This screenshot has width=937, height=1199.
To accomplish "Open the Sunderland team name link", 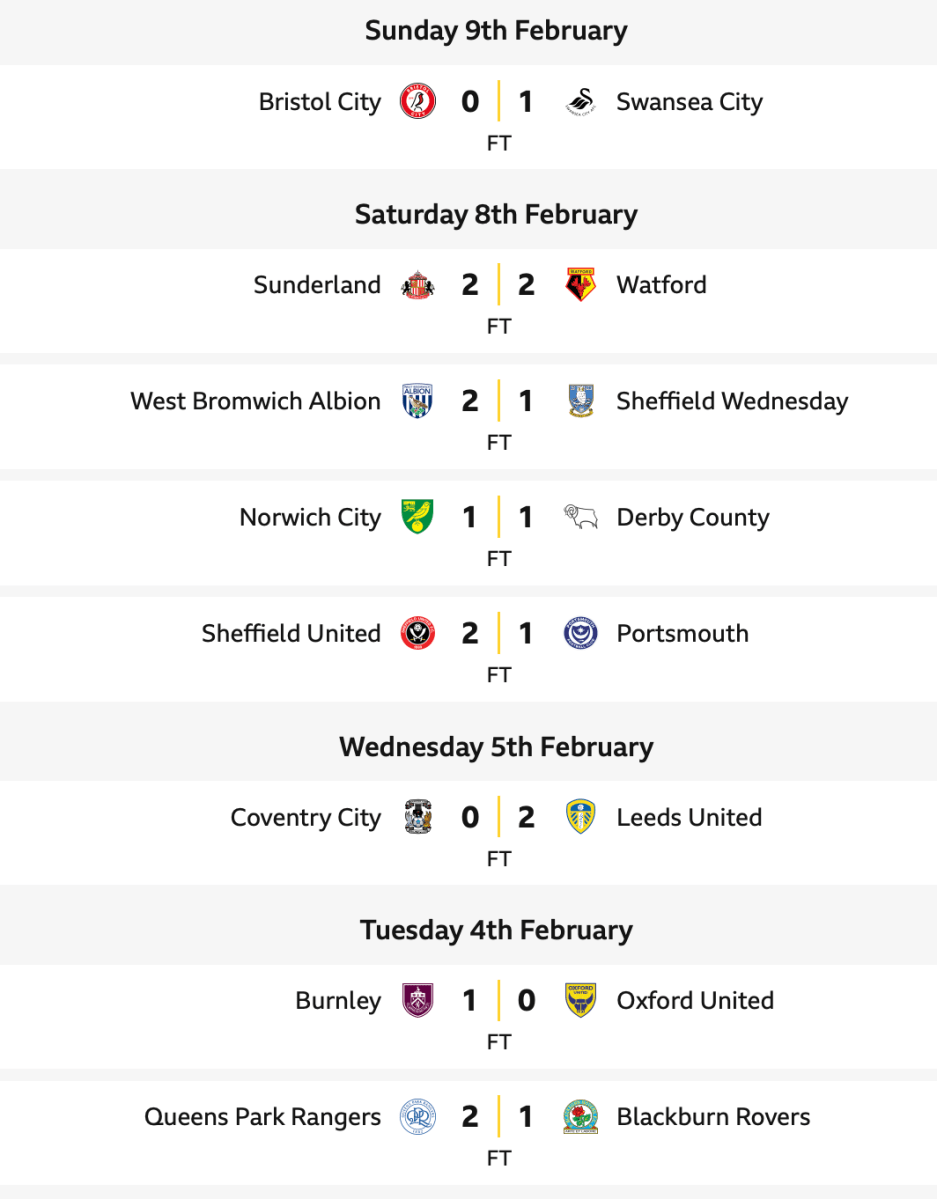I will tap(317, 285).
